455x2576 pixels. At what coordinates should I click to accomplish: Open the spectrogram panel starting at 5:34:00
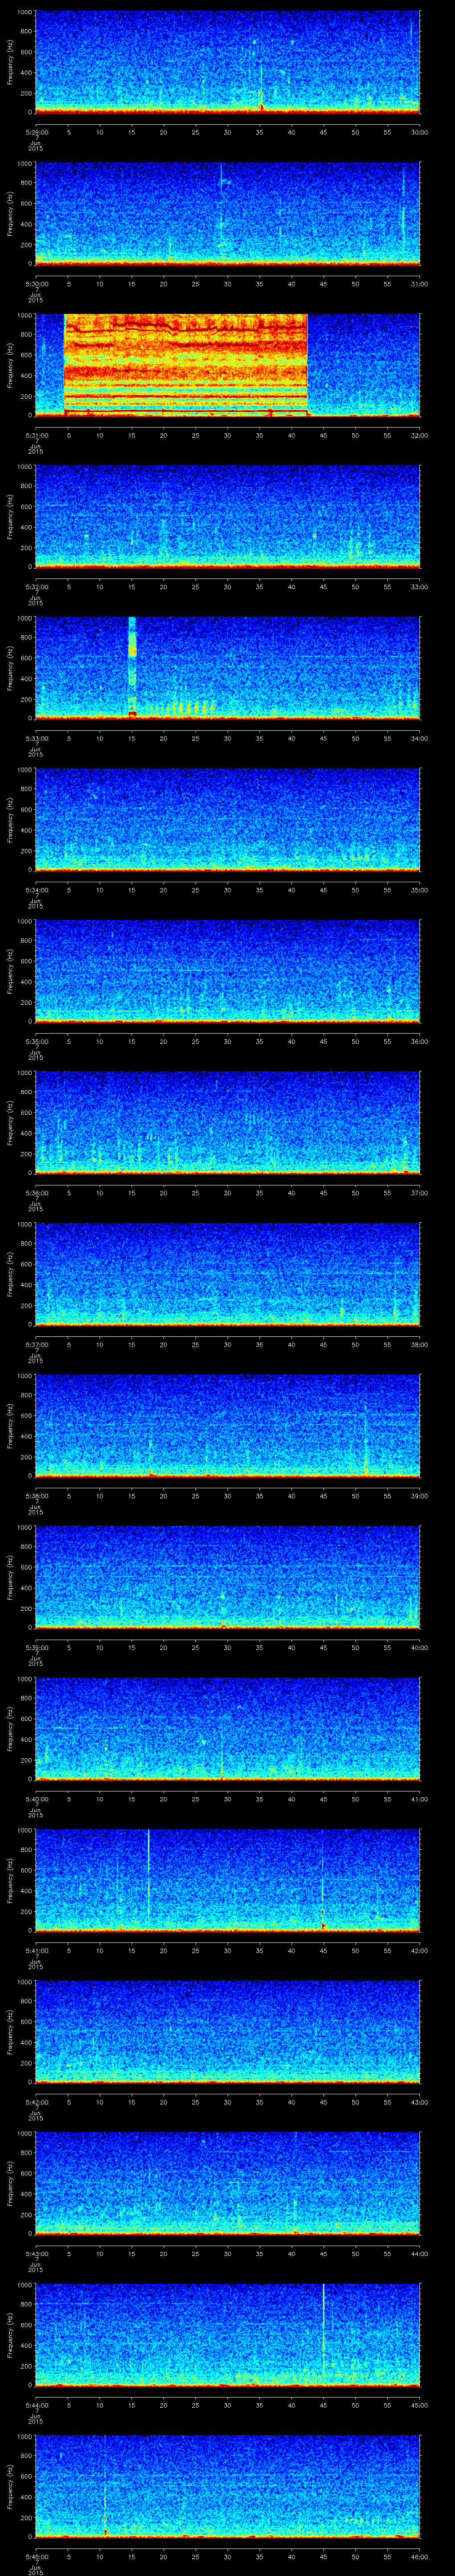pyautogui.click(x=227, y=819)
